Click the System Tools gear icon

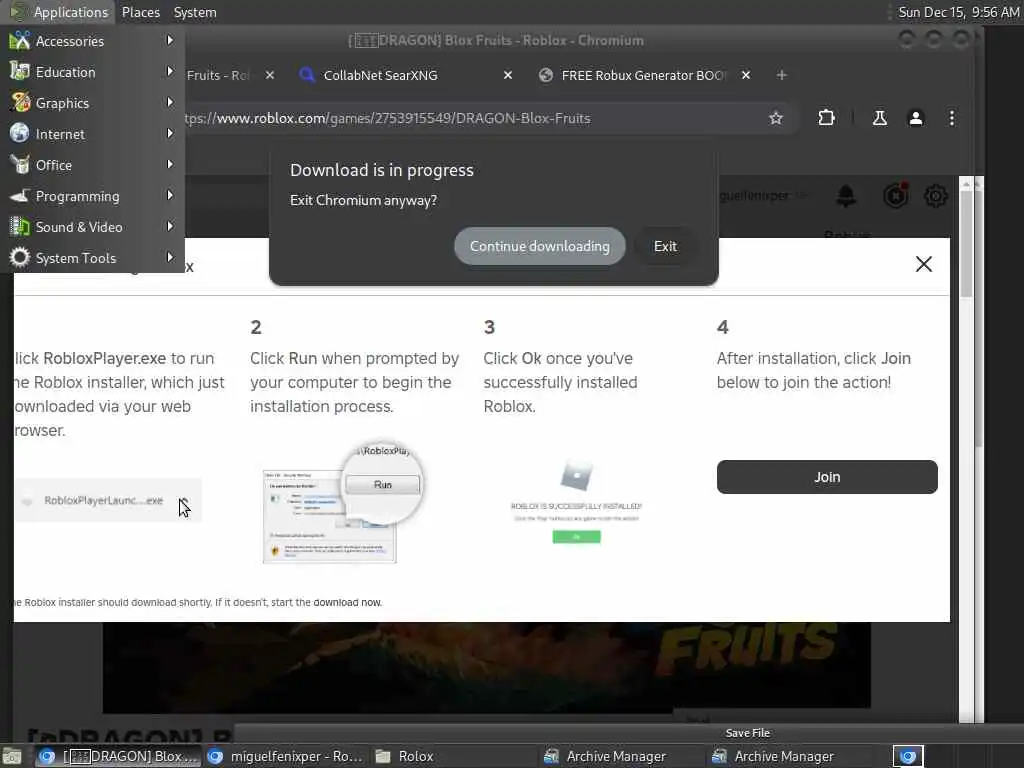[20, 257]
